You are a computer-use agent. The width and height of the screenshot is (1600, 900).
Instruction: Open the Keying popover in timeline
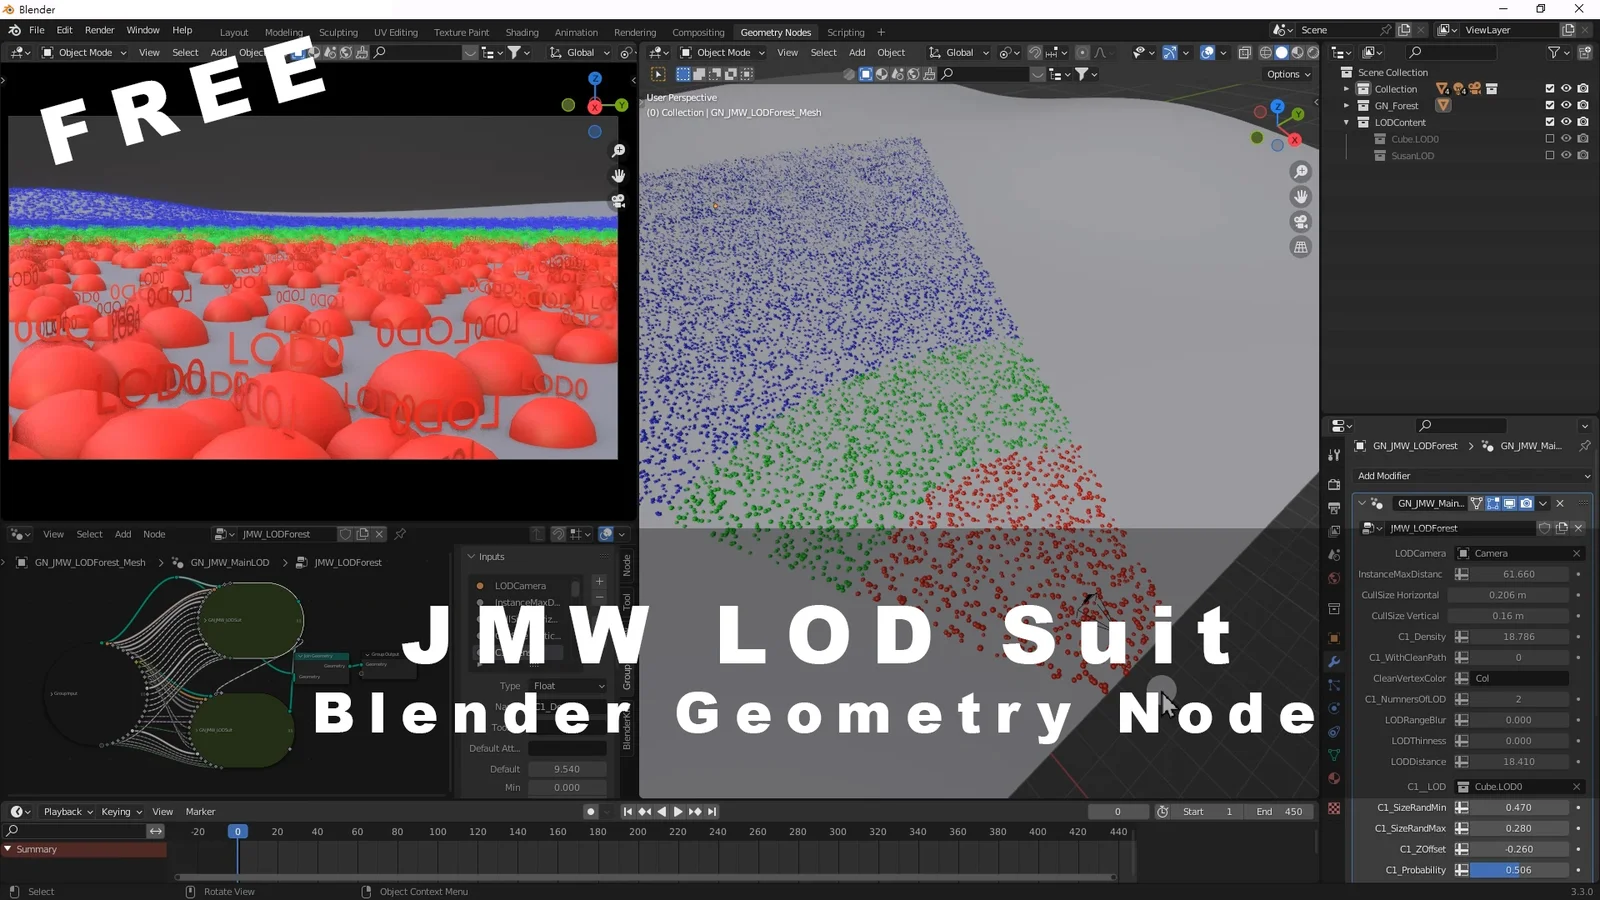pyautogui.click(x=121, y=812)
